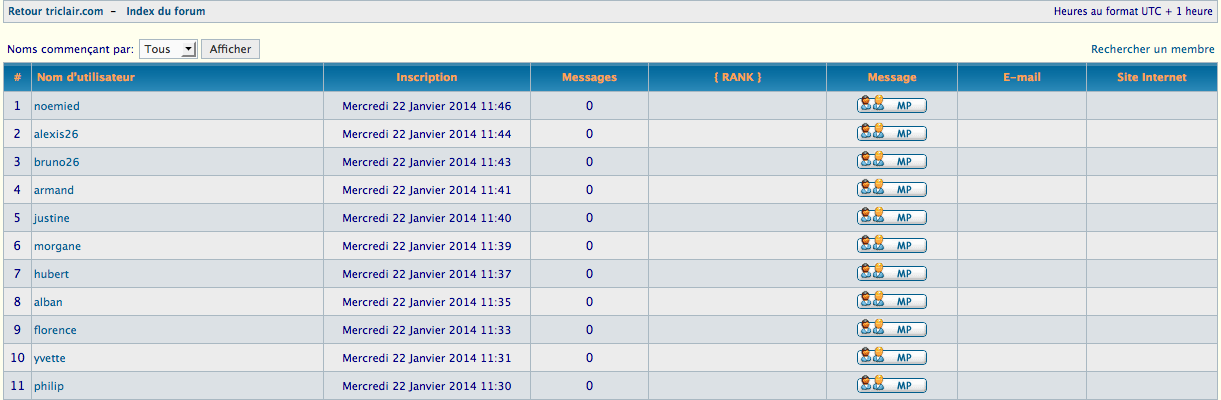Open Rechercher un membre link
Screen dimensions: 1221x400
pyautogui.click(x=1152, y=49)
